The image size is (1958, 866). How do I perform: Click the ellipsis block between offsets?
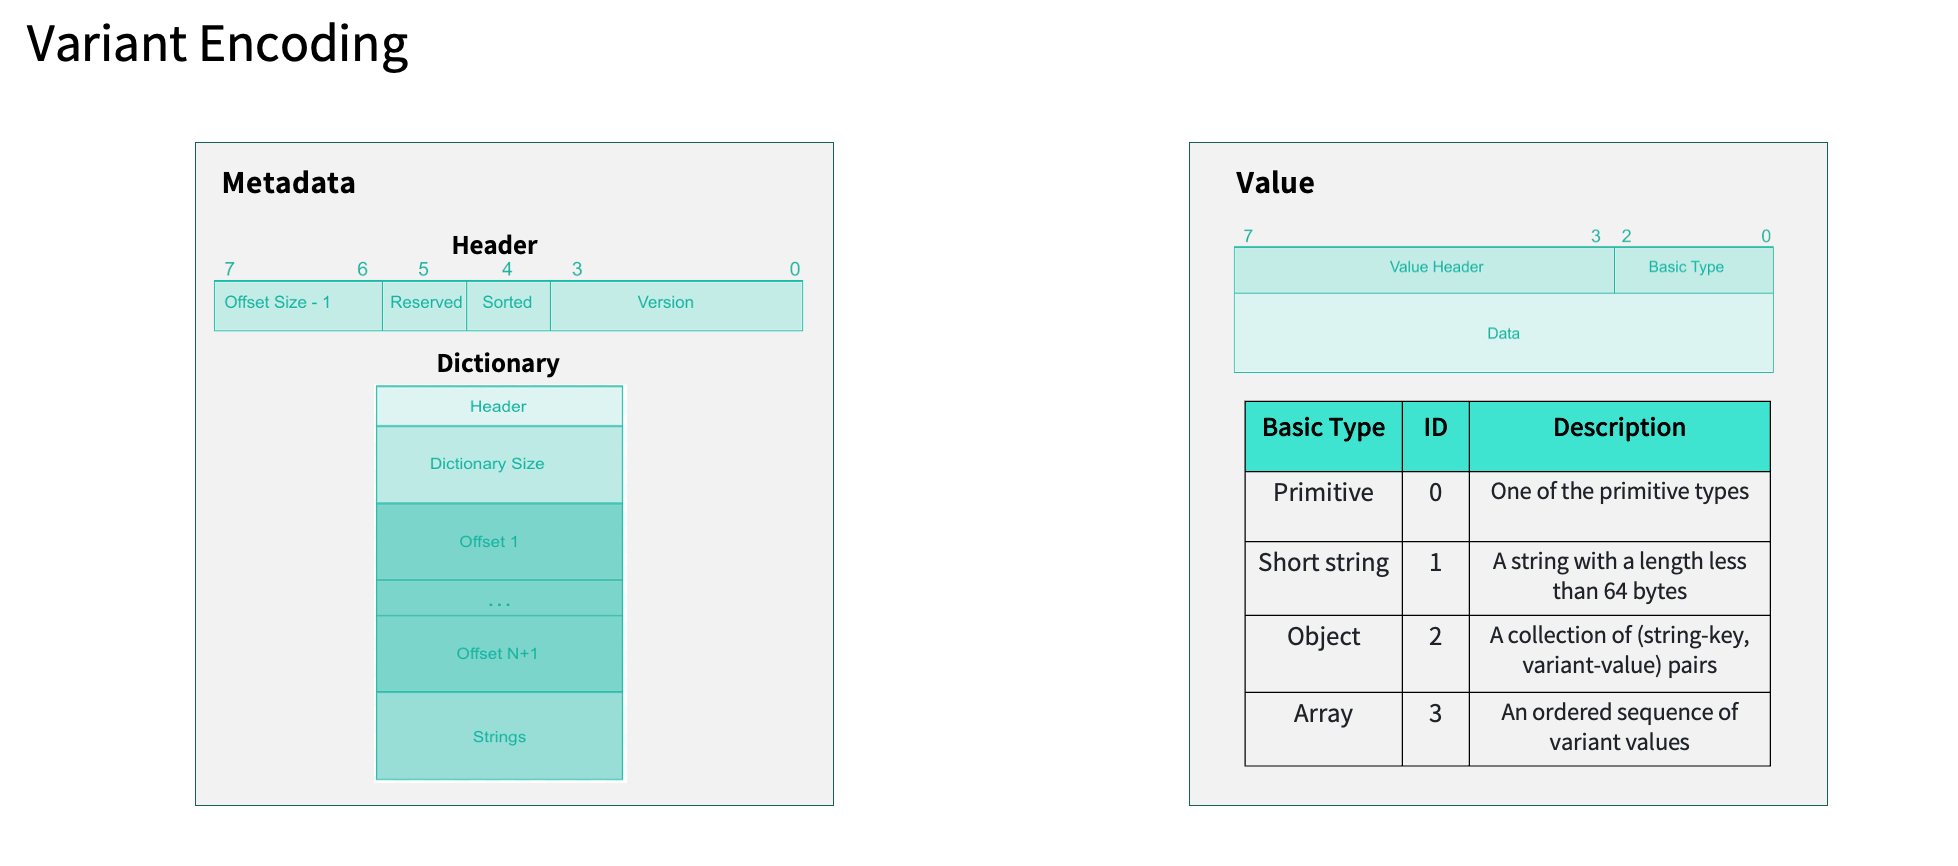pyautogui.click(x=498, y=599)
